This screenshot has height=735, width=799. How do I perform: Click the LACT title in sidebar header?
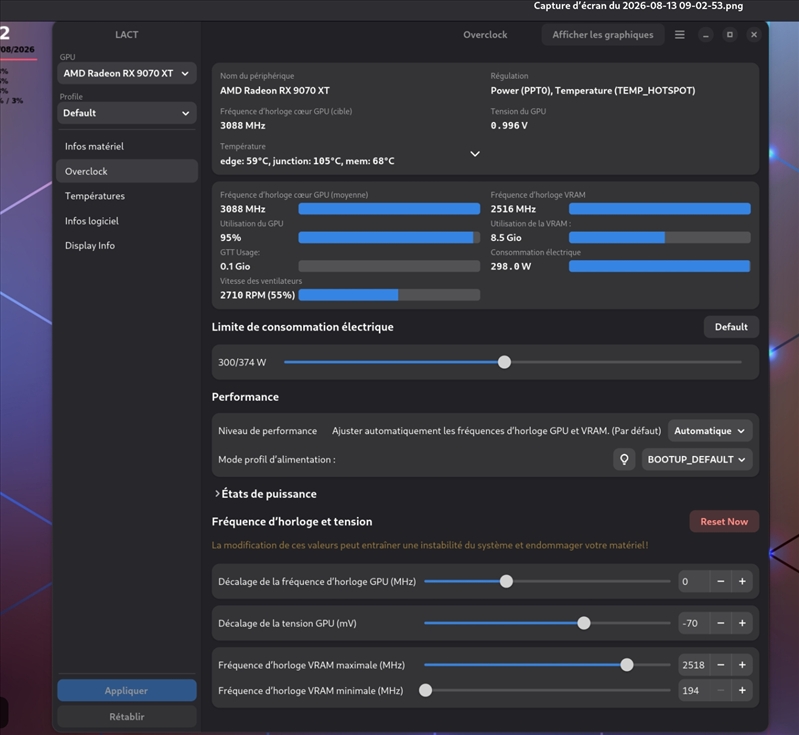(x=126, y=35)
